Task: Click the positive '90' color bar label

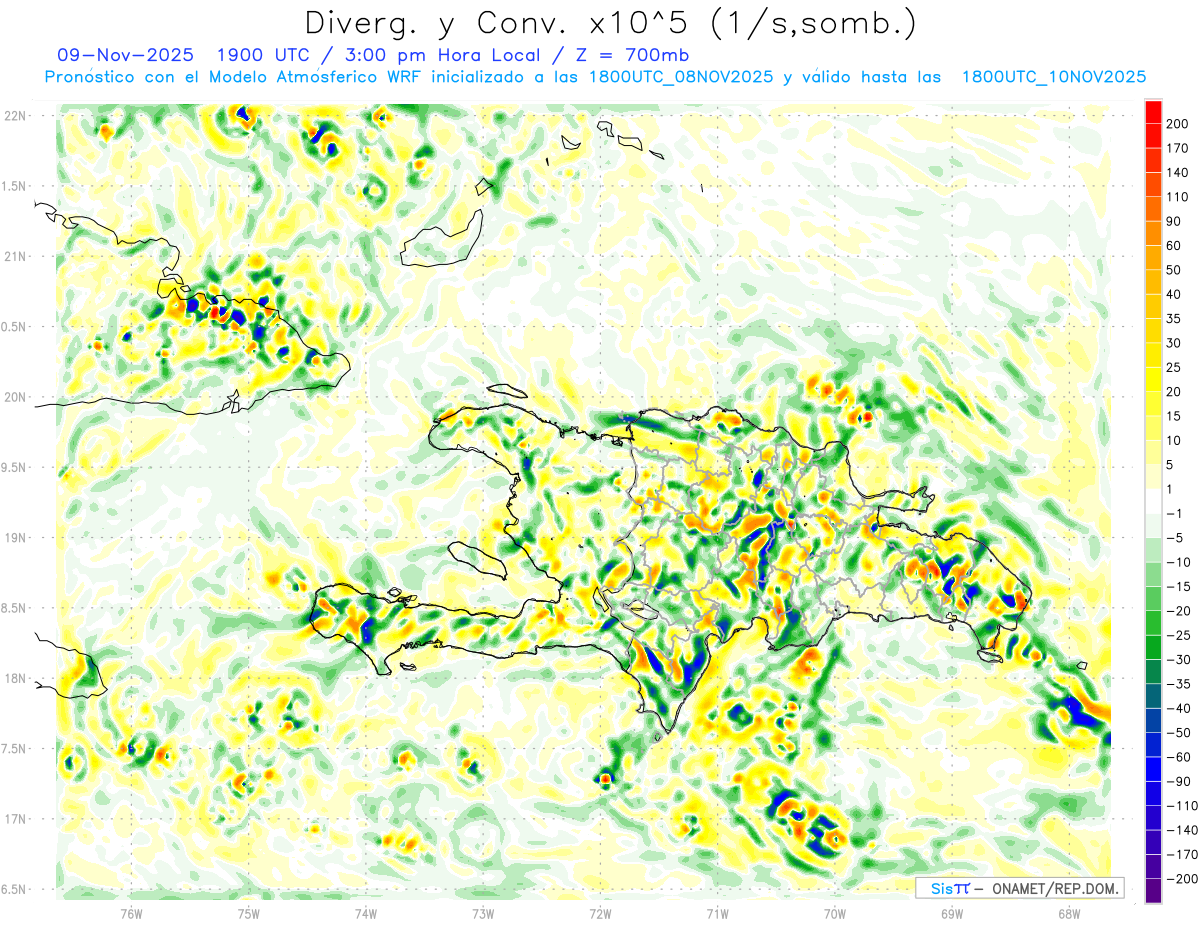Action: tap(1174, 221)
